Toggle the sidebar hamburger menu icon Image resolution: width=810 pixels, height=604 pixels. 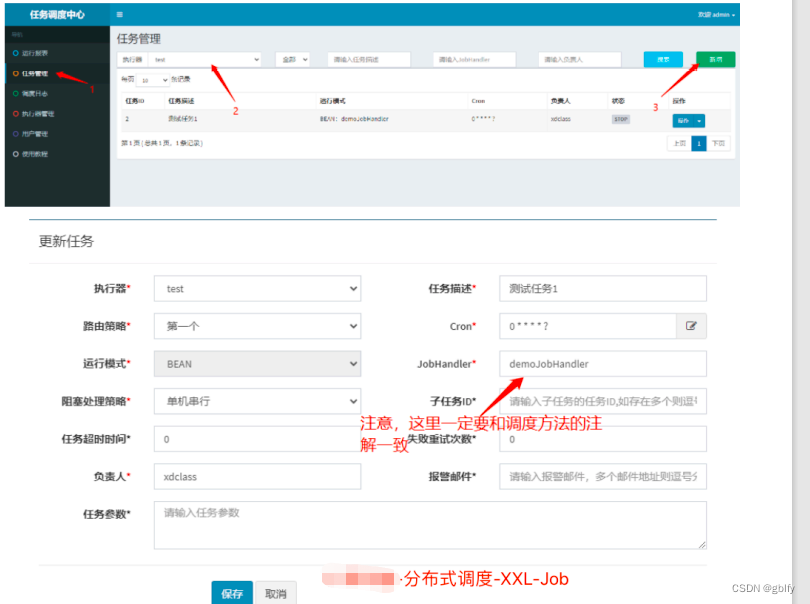point(119,14)
